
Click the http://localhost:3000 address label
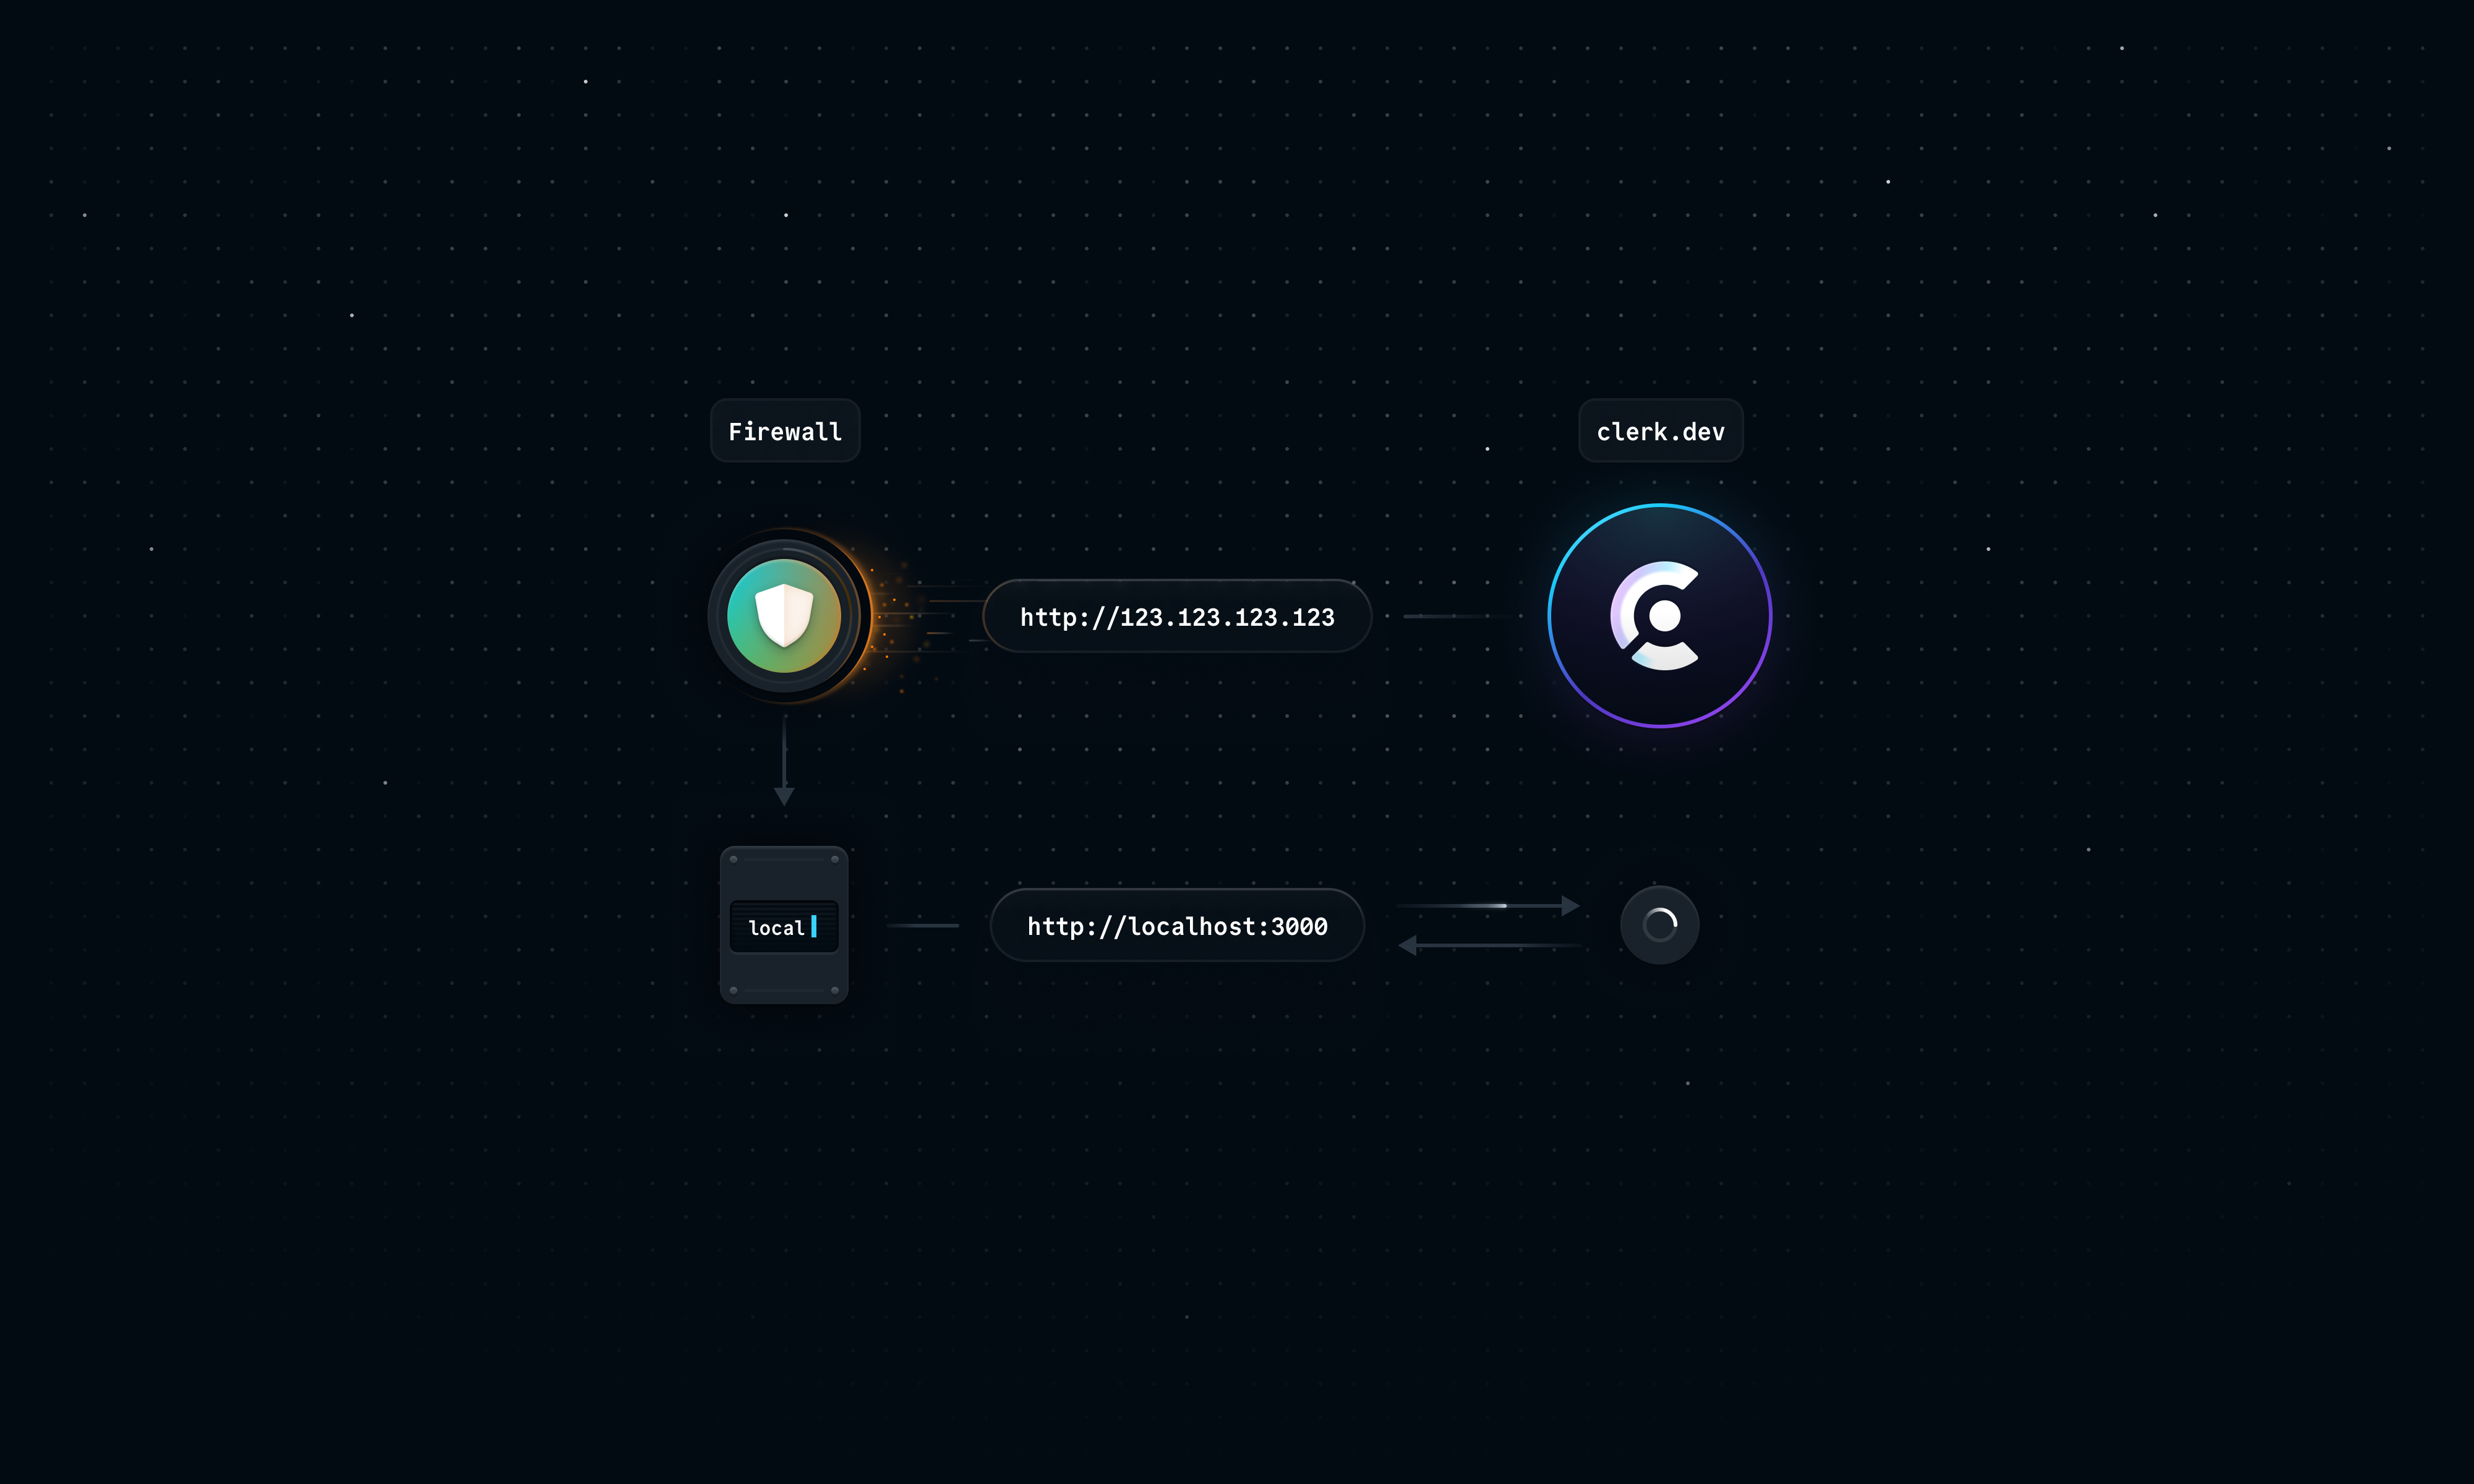coord(1175,924)
